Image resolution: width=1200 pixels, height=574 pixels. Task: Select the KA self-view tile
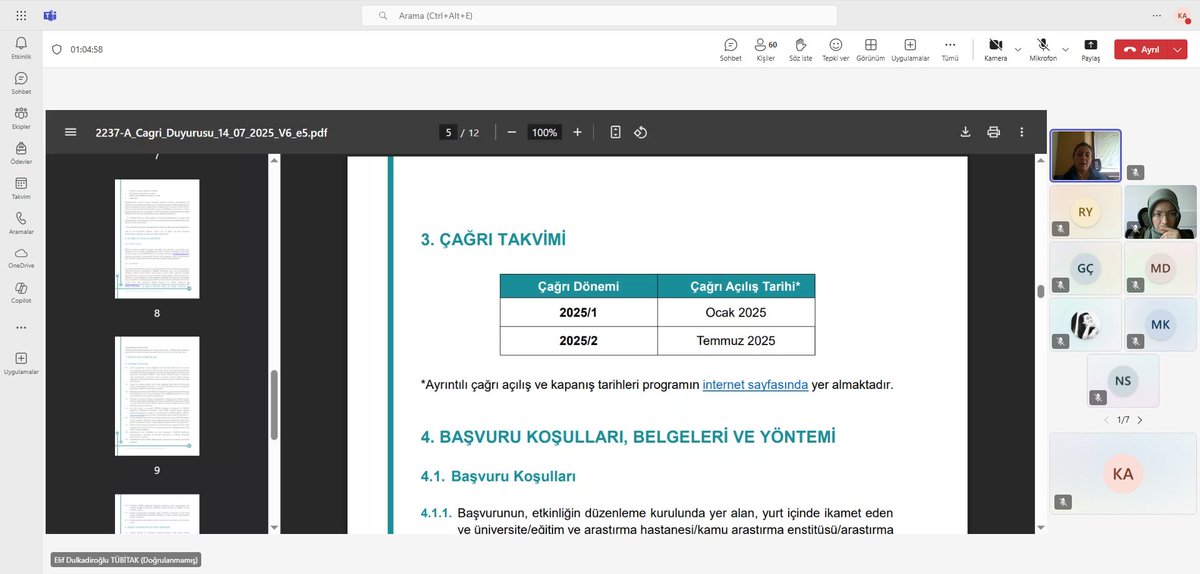coord(1123,473)
